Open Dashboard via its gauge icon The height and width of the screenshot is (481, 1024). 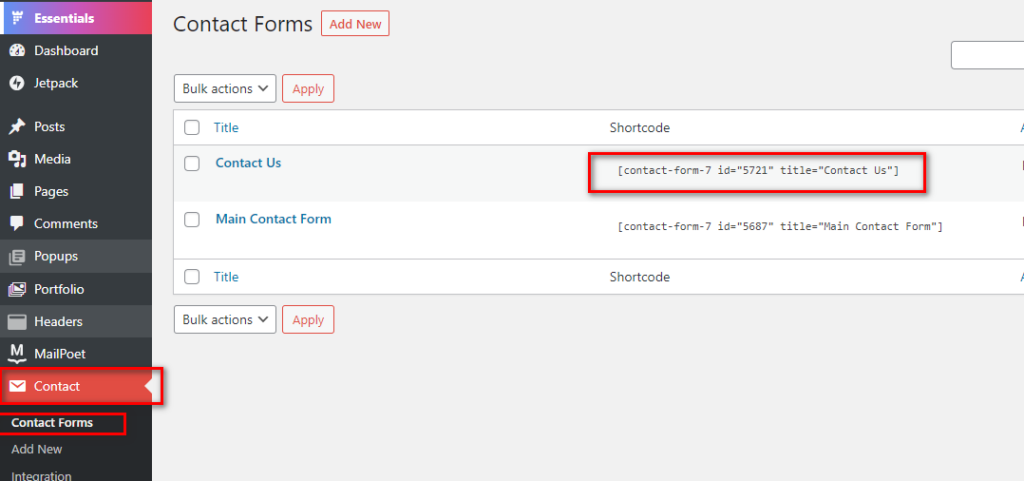coord(17,51)
